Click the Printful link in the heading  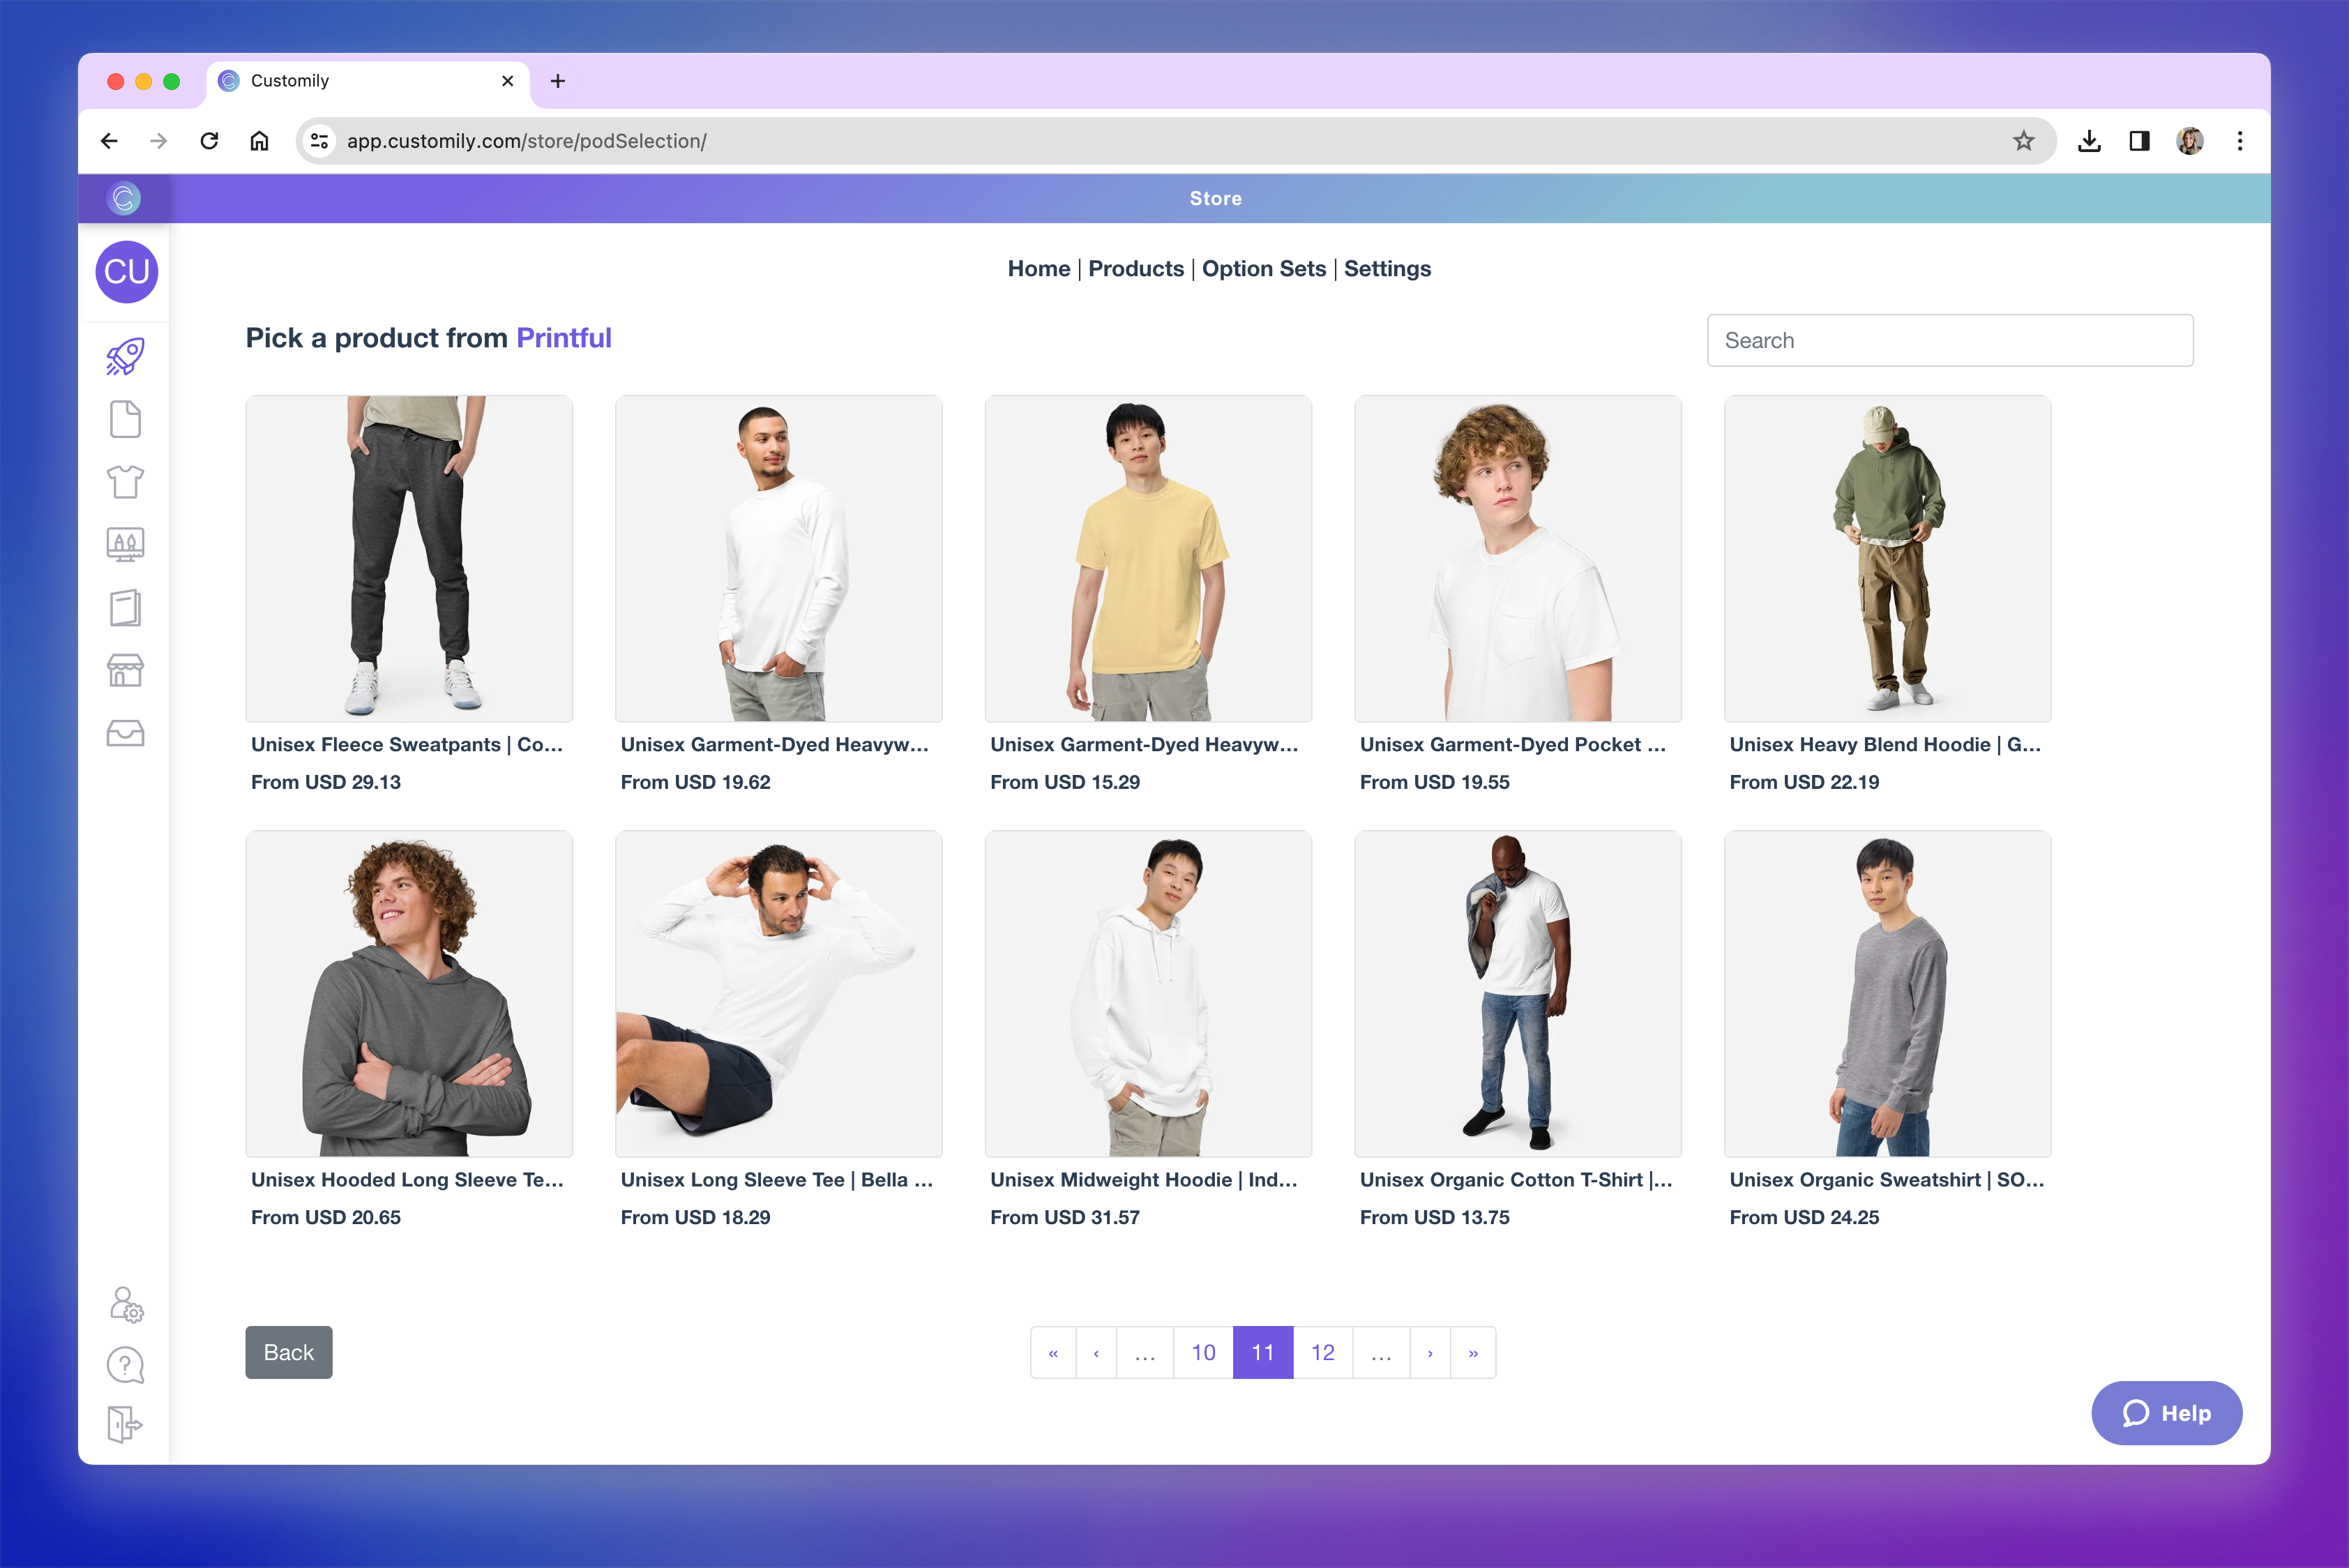coord(563,338)
